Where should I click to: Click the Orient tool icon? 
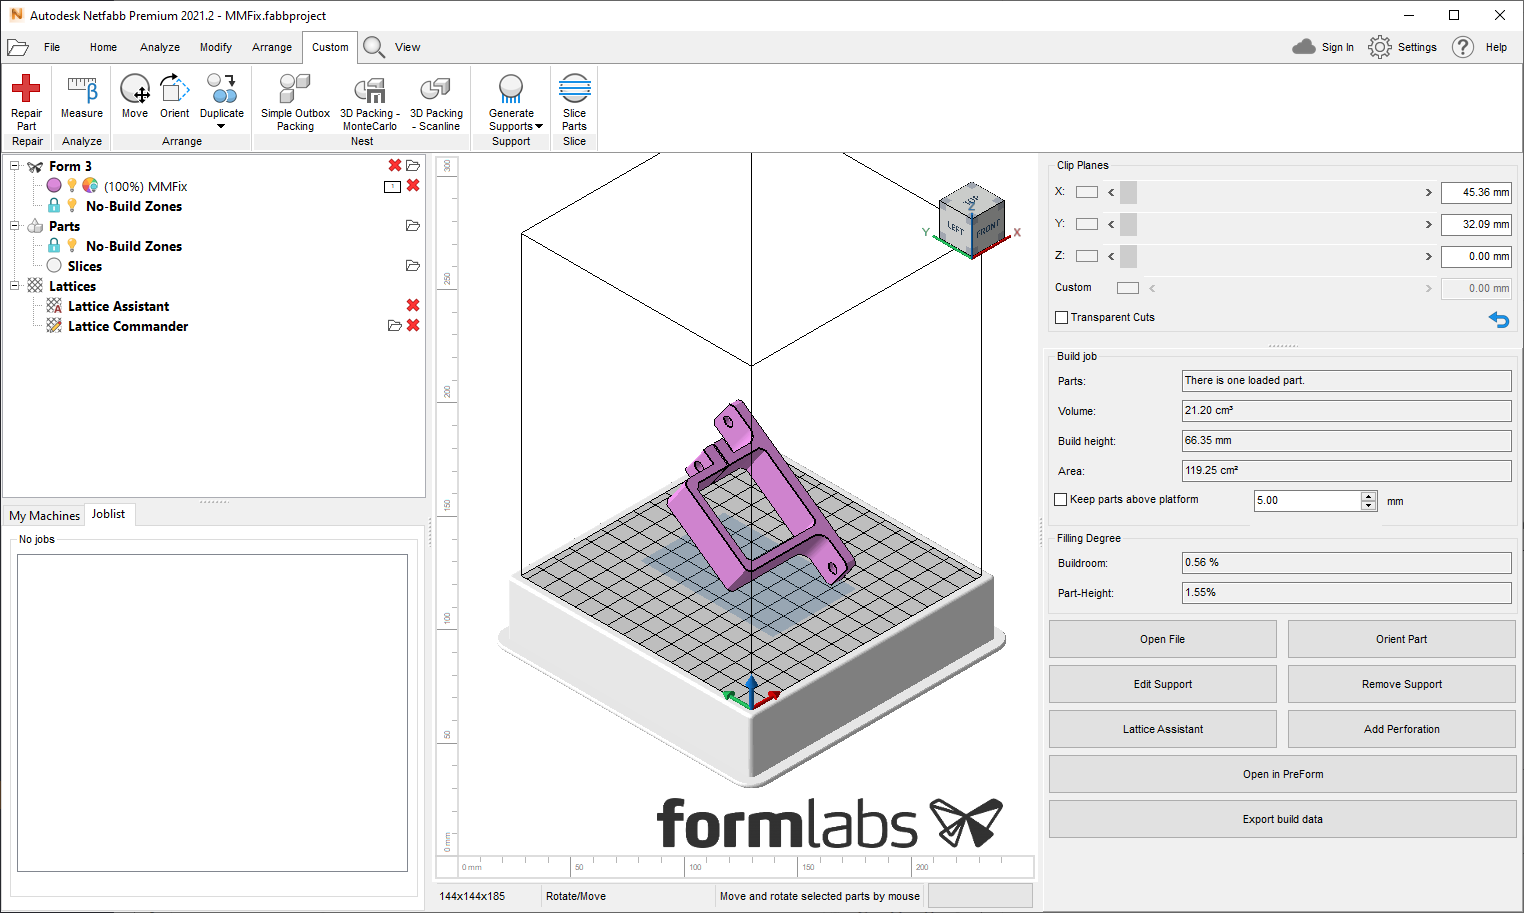point(174,89)
